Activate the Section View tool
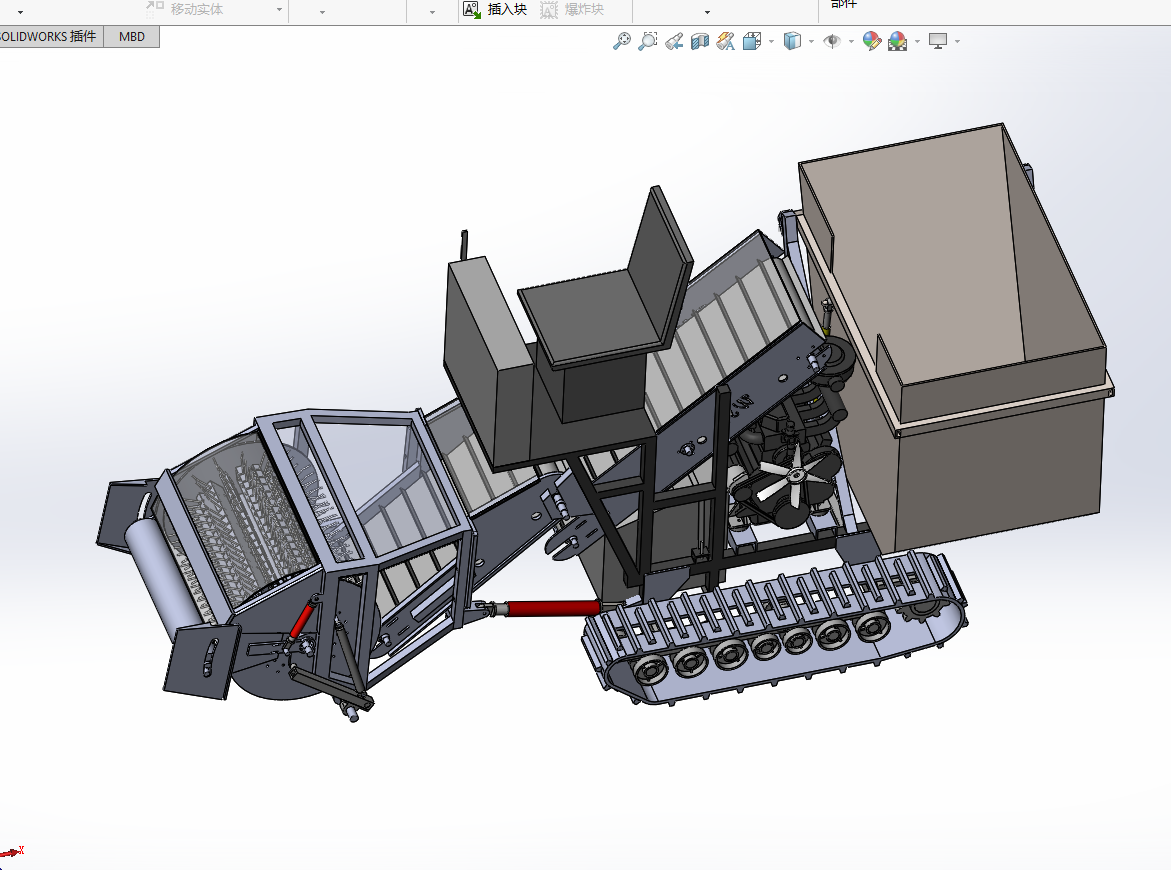This screenshot has height=870, width=1171. pyautogui.click(x=700, y=41)
